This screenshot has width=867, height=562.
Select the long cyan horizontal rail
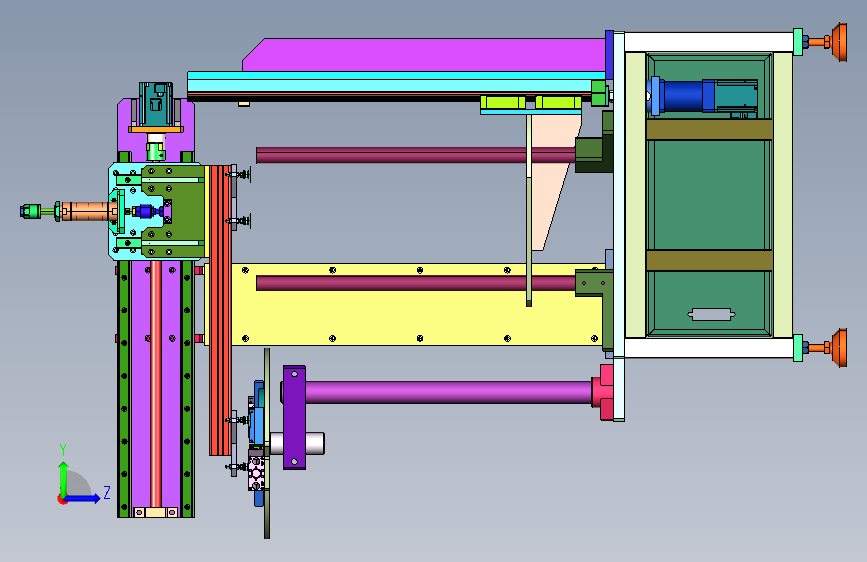(x=396, y=83)
